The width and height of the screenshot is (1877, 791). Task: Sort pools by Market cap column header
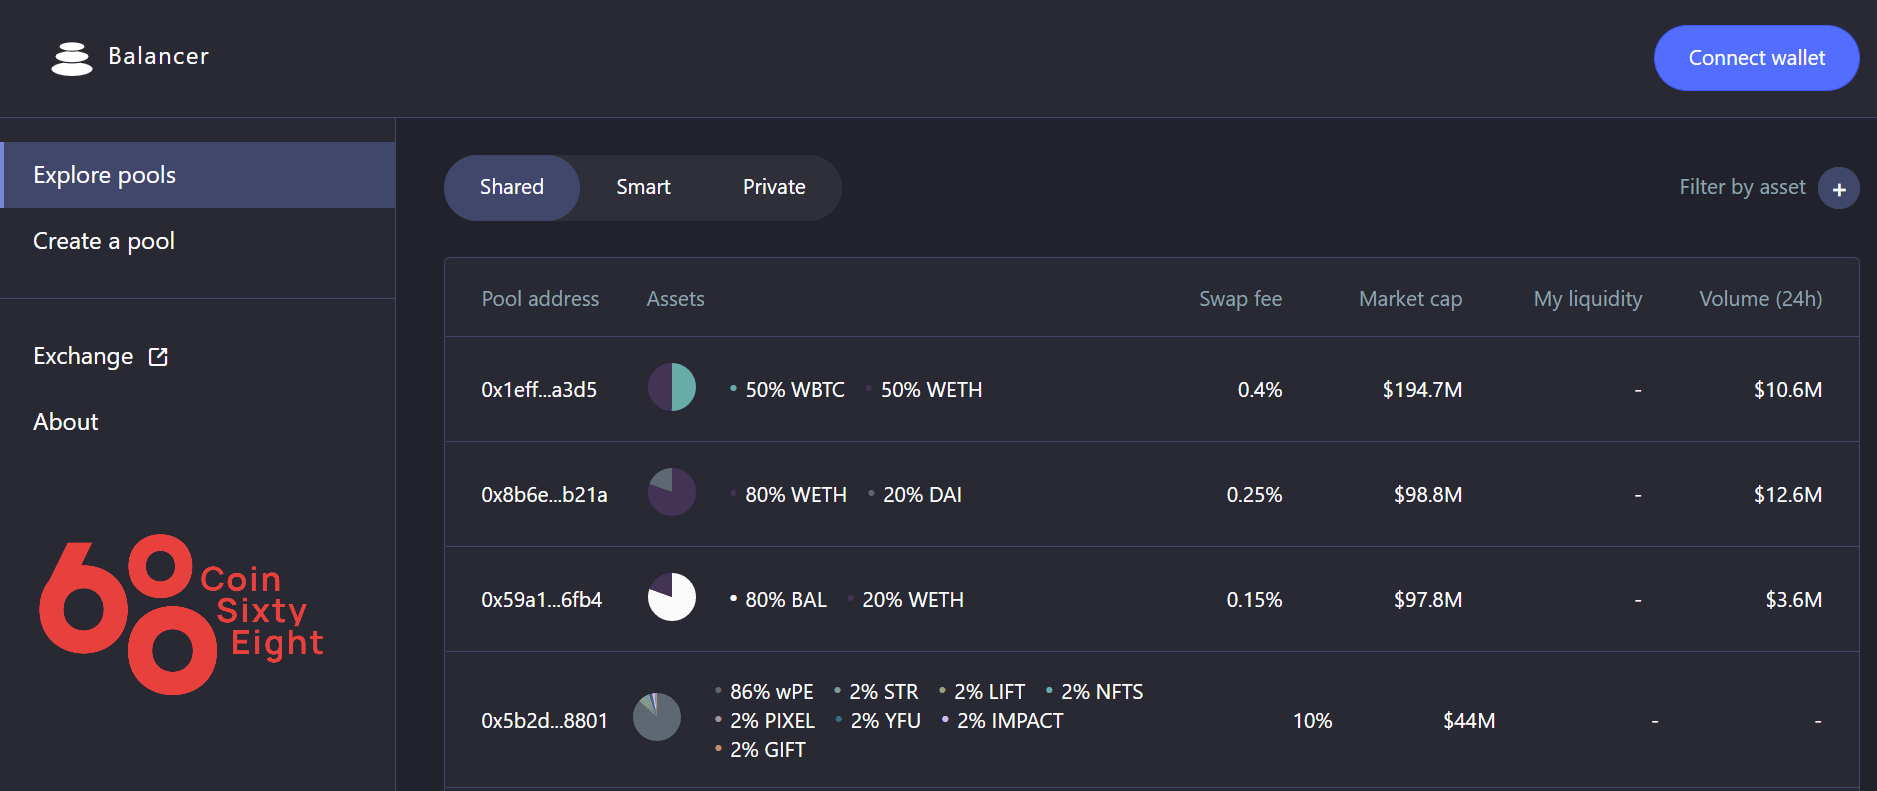click(x=1410, y=299)
